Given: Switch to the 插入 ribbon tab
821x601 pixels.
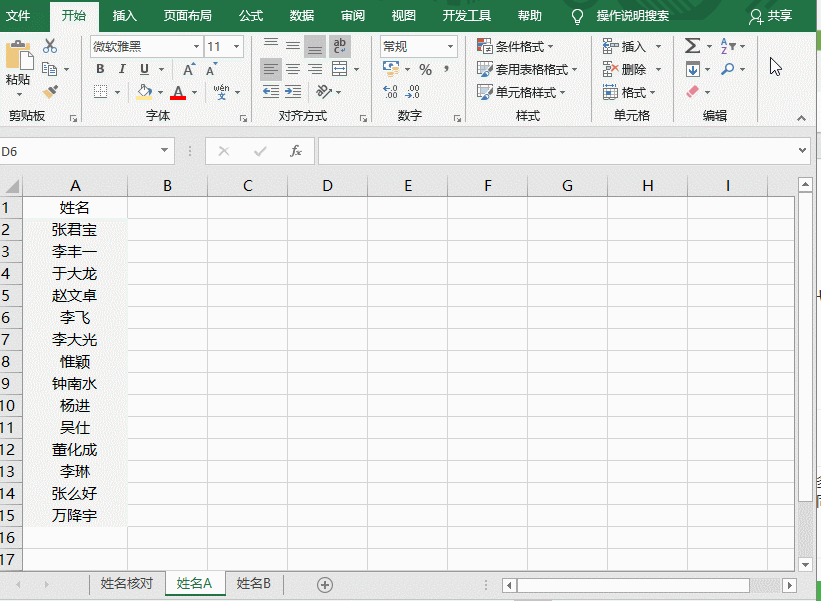Looking at the screenshot, I should [125, 16].
